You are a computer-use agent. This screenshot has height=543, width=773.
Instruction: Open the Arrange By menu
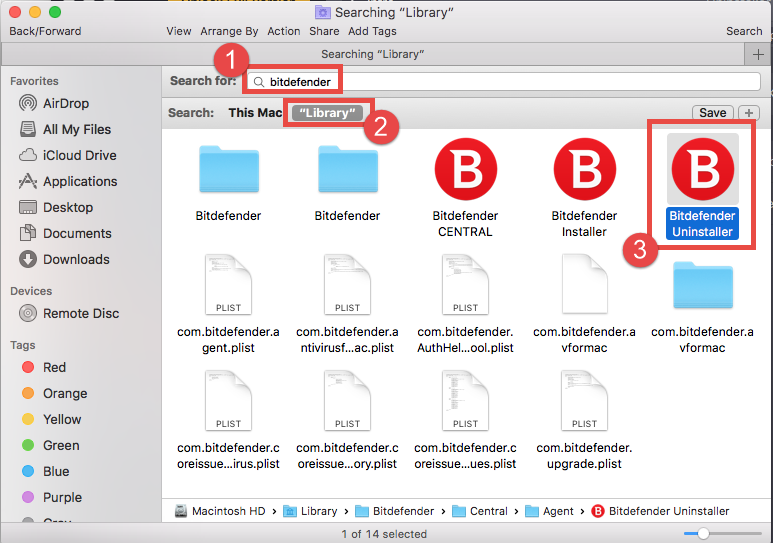229,31
